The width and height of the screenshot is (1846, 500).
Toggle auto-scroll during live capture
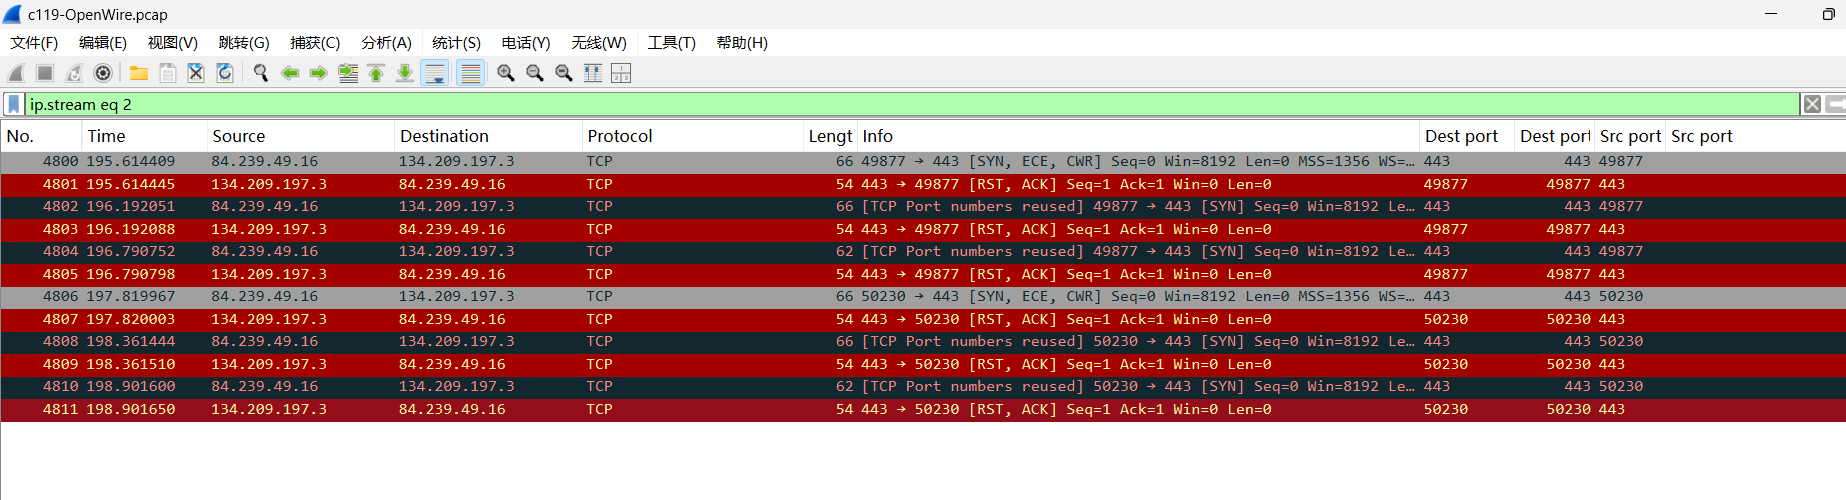click(435, 73)
